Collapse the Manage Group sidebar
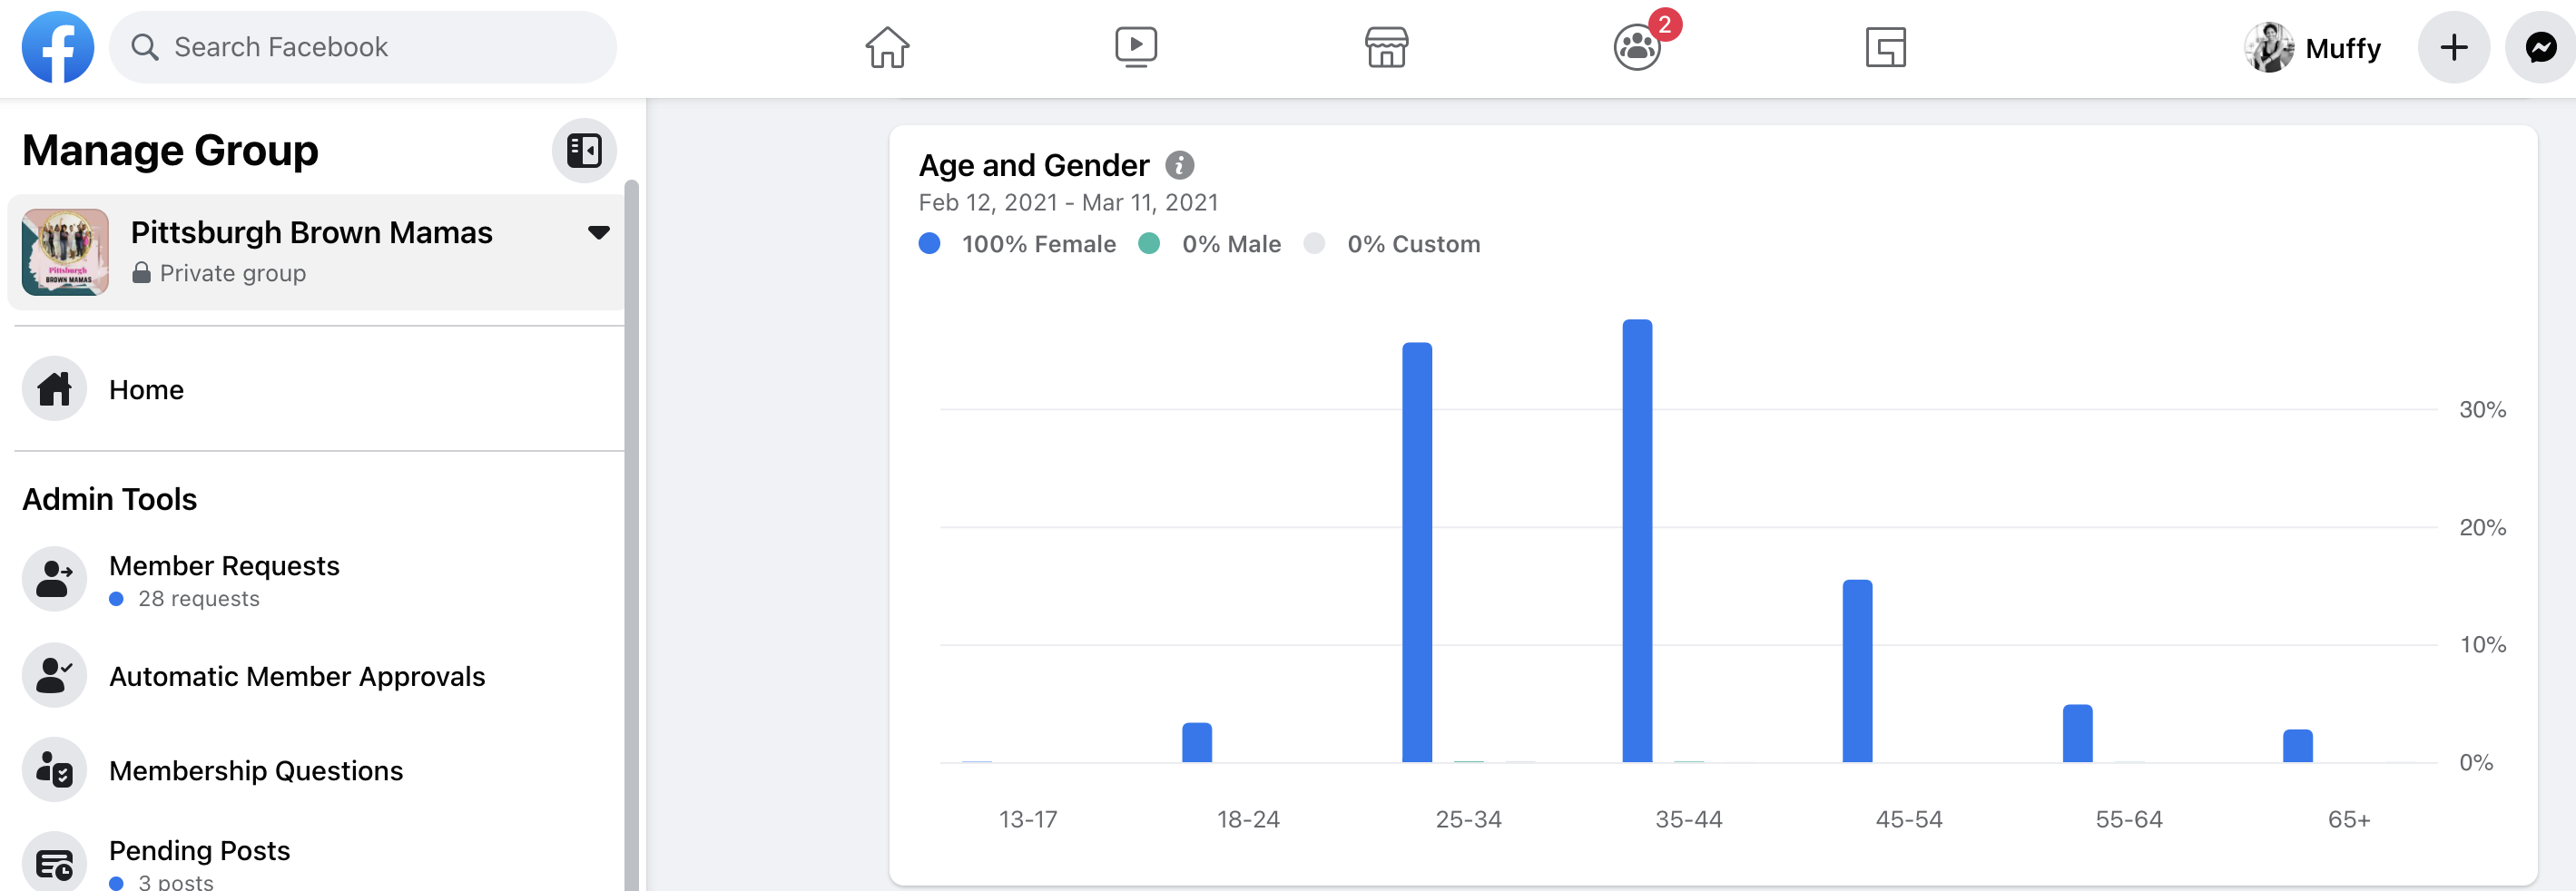This screenshot has height=891, width=2576. click(x=584, y=151)
